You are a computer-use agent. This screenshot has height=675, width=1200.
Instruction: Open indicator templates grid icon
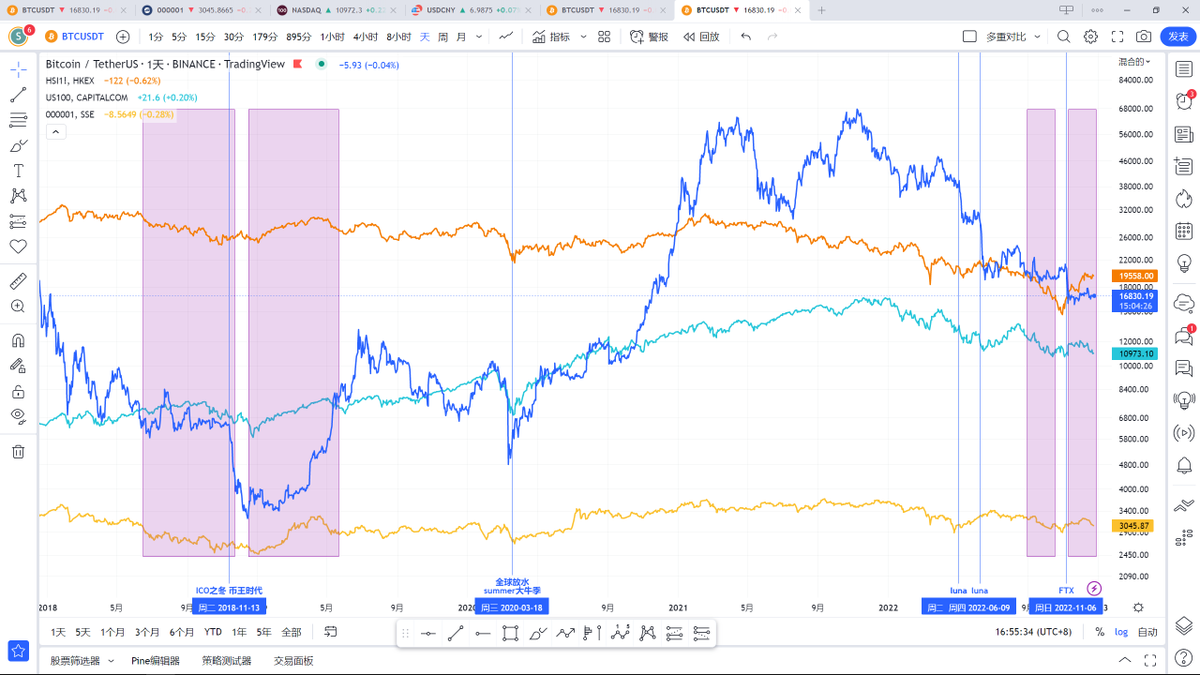604,37
